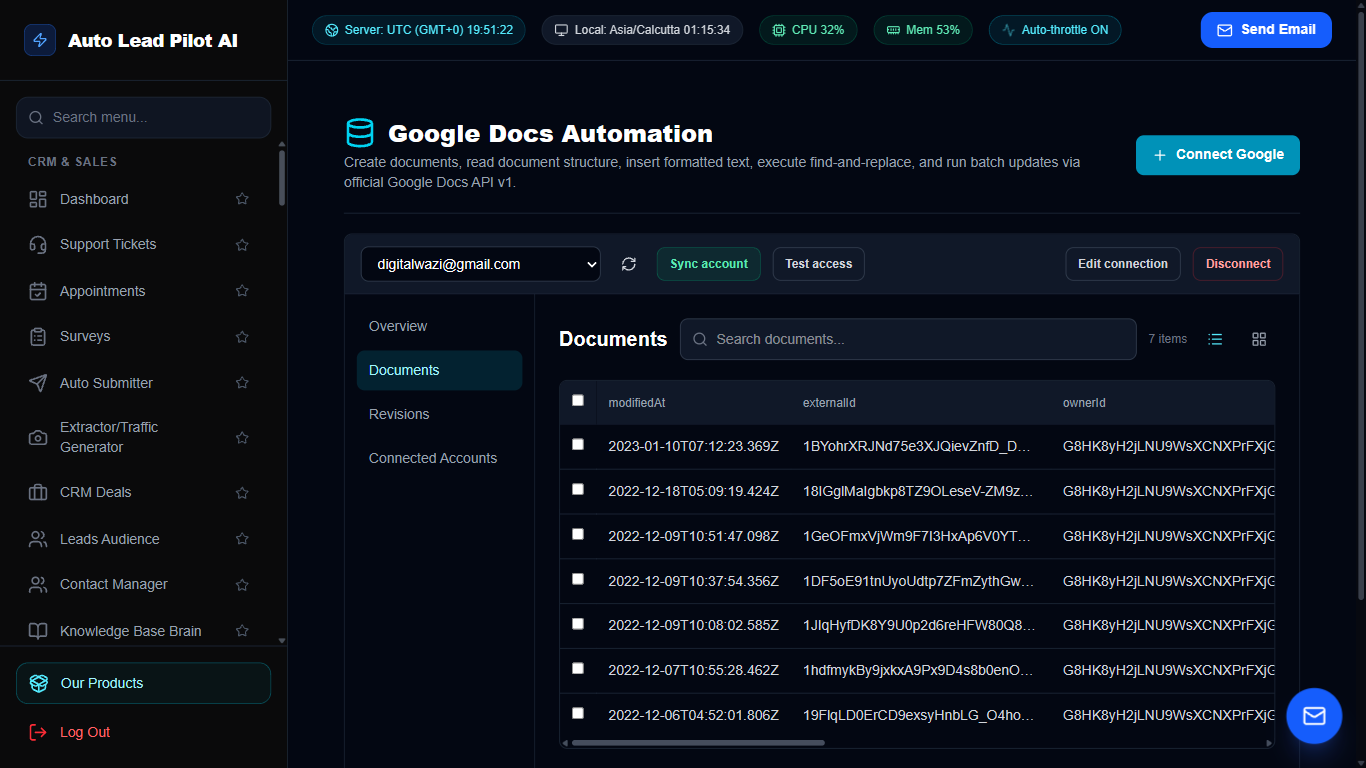Click the Surveys clipboard icon
The width and height of the screenshot is (1366, 768).
click(x=38, y=336)
